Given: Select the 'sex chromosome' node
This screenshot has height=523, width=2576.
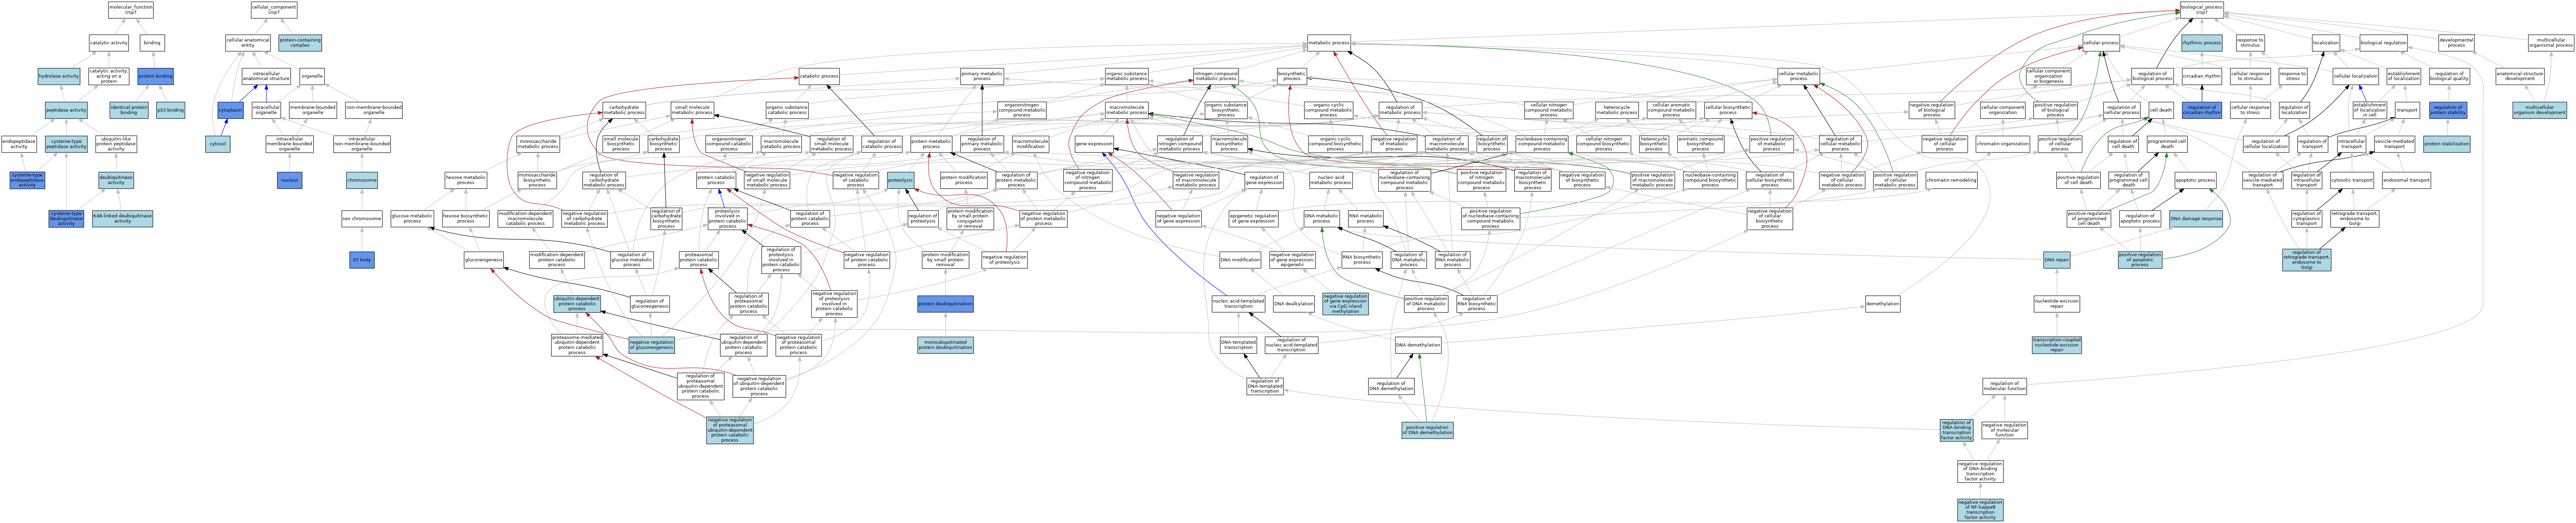Looking at the screenshot, I should [362, 218].
